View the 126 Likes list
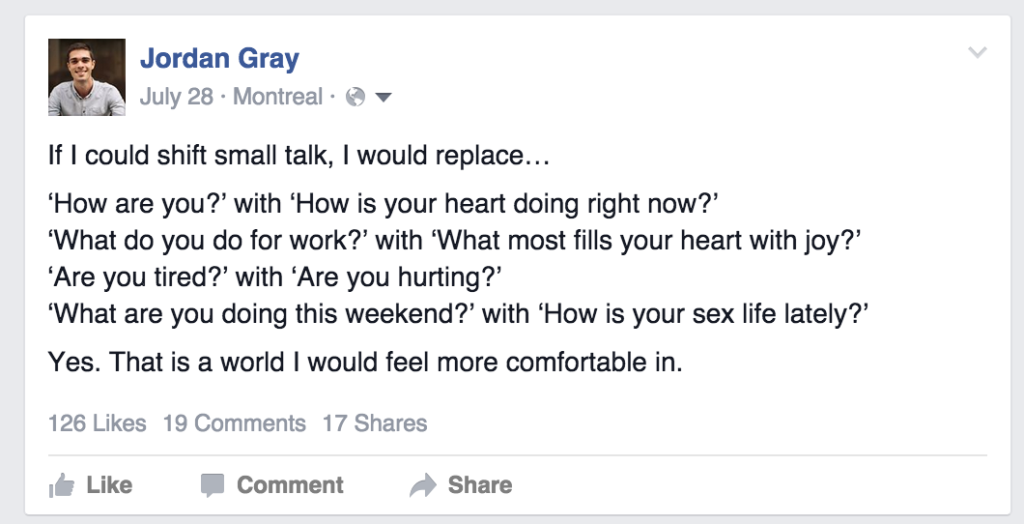 (97, 423)
